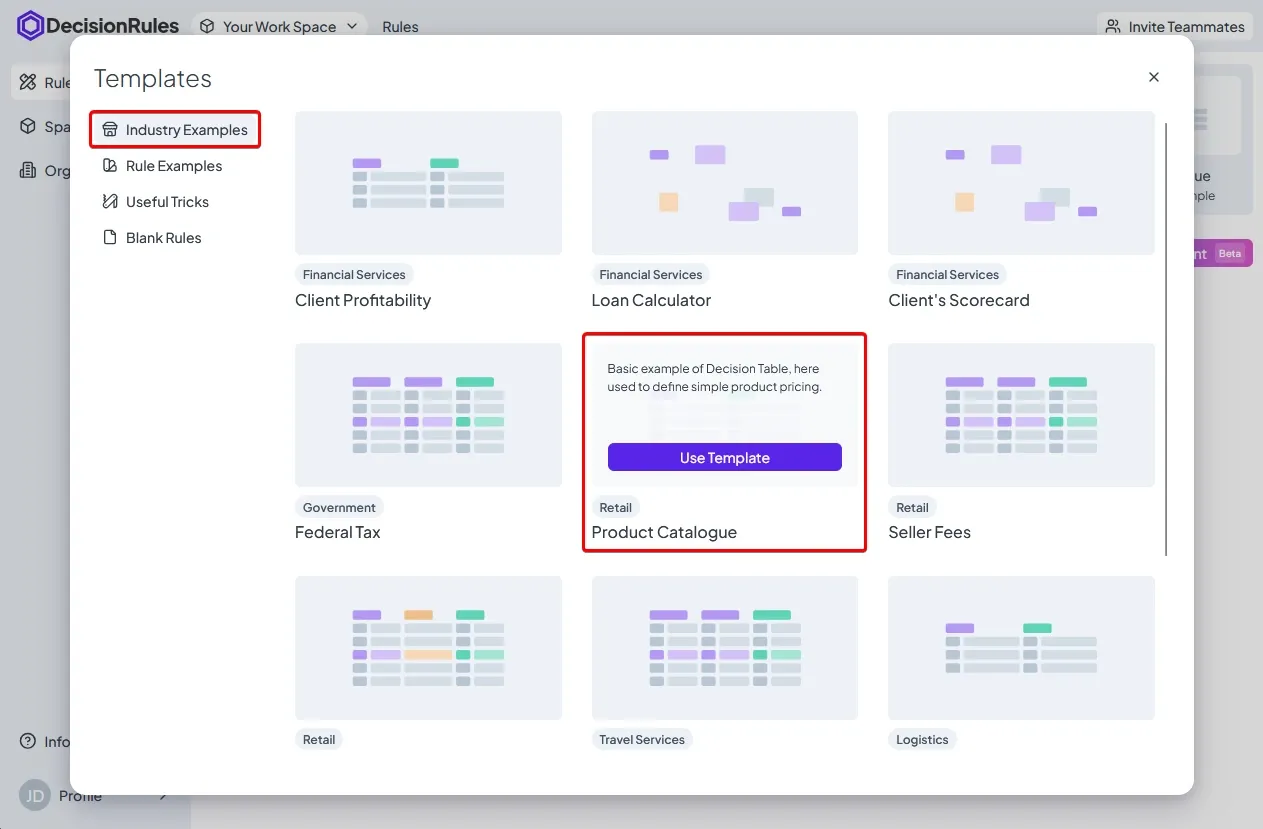Select the Loan Calculator template thumbnail
The height and width of the screenshot is (829, 1263).
click(x=725, y=183)
